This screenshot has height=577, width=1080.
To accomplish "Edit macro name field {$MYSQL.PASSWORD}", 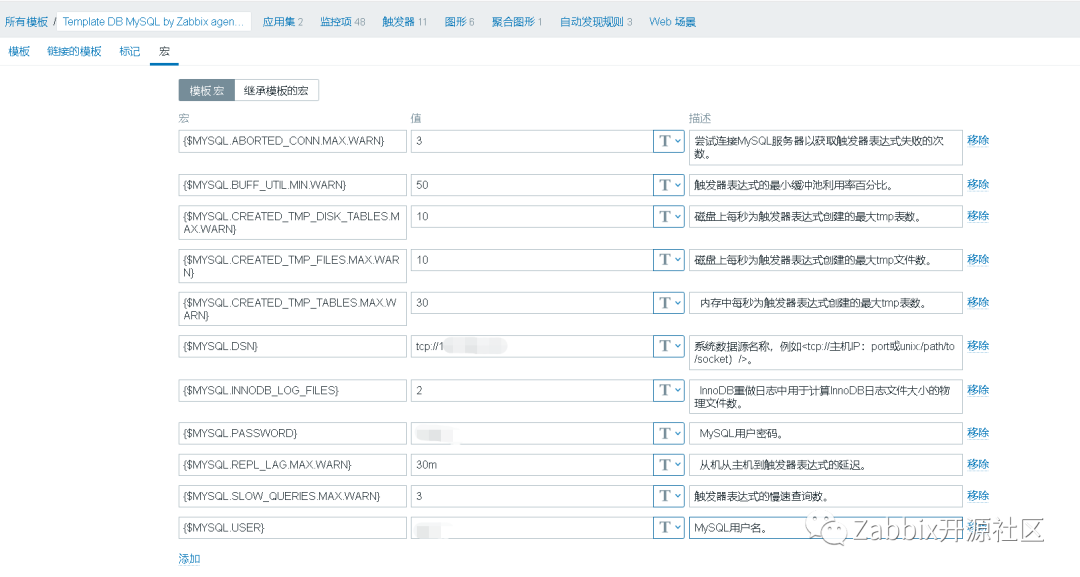I will (292, 433).
